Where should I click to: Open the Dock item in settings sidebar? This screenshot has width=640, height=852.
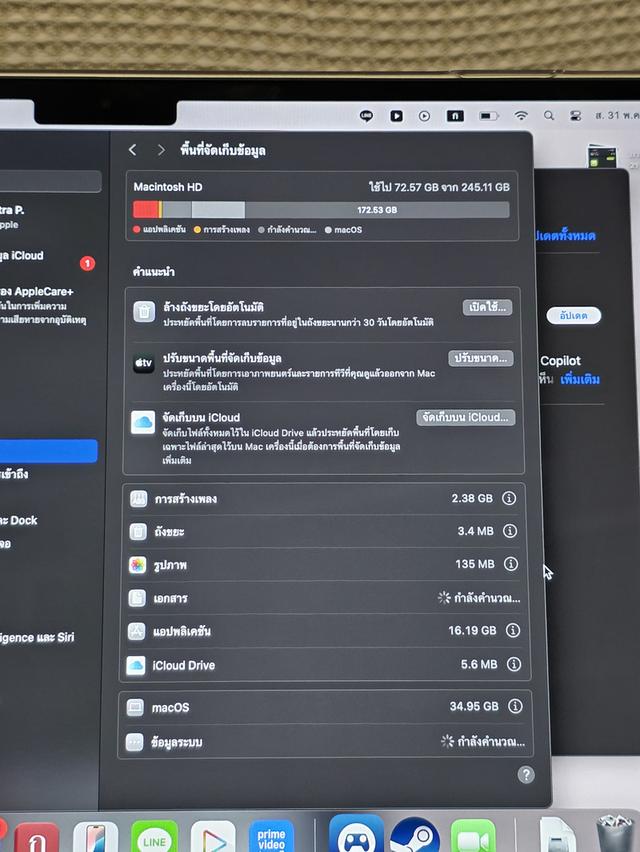[x=19, y=521]
